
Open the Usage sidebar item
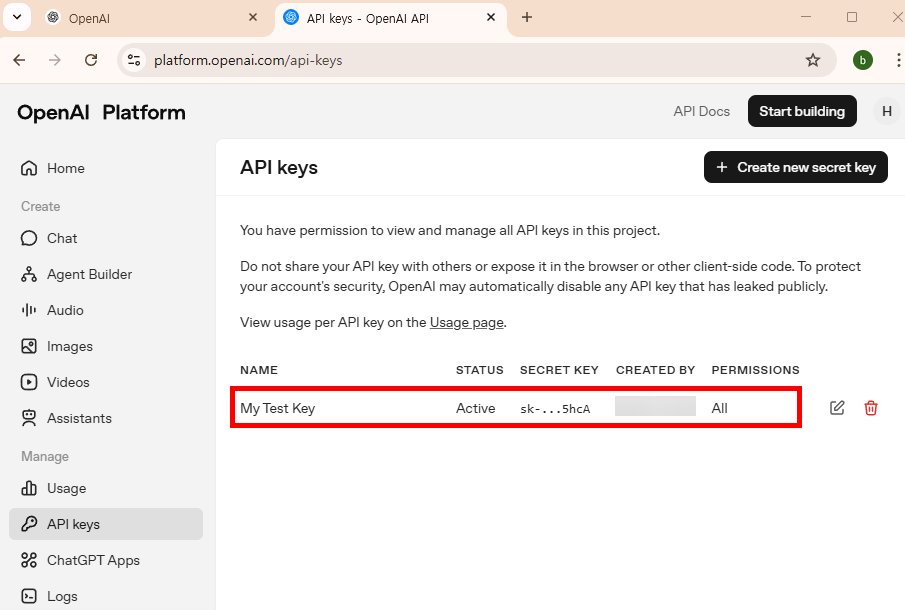click(106, 488)
